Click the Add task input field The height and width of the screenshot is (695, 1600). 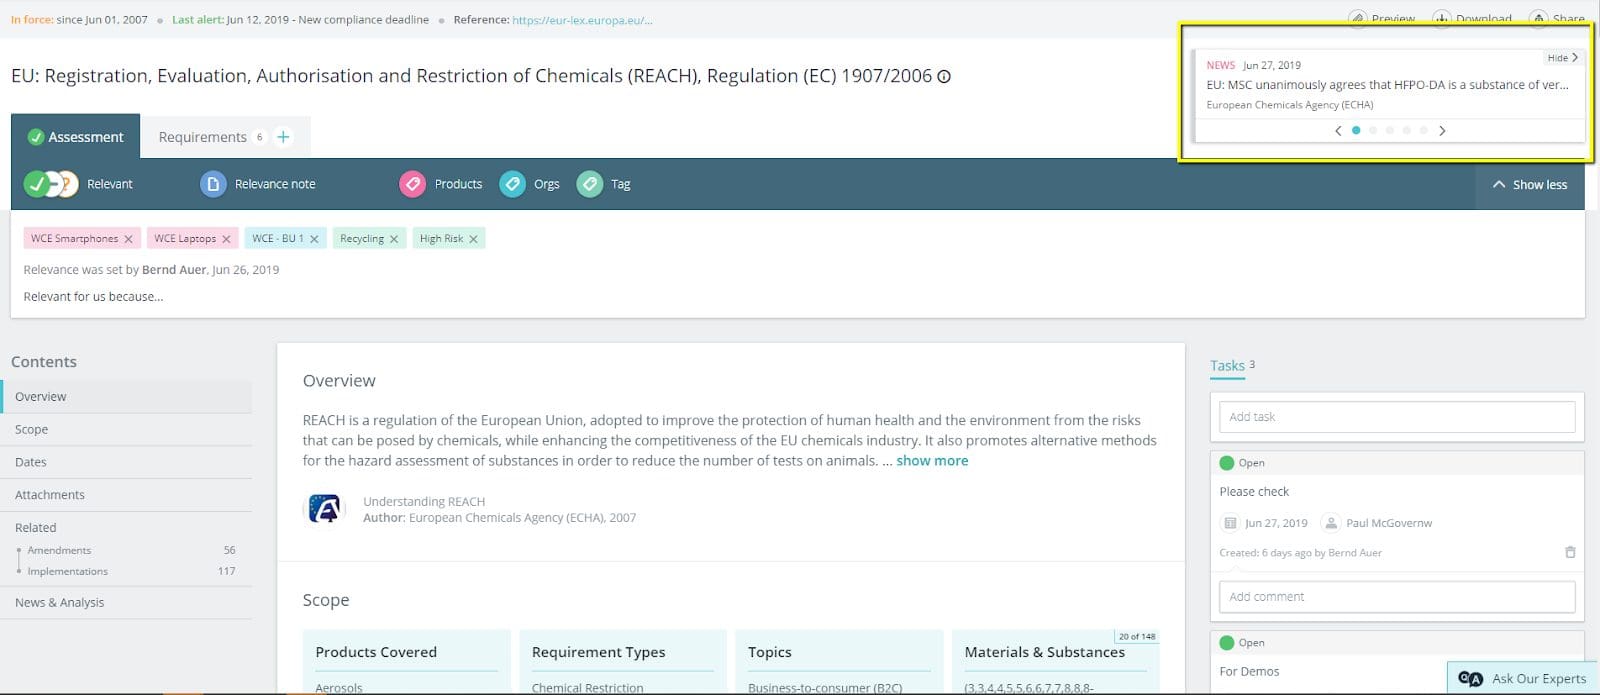[x=1397, y=417]
